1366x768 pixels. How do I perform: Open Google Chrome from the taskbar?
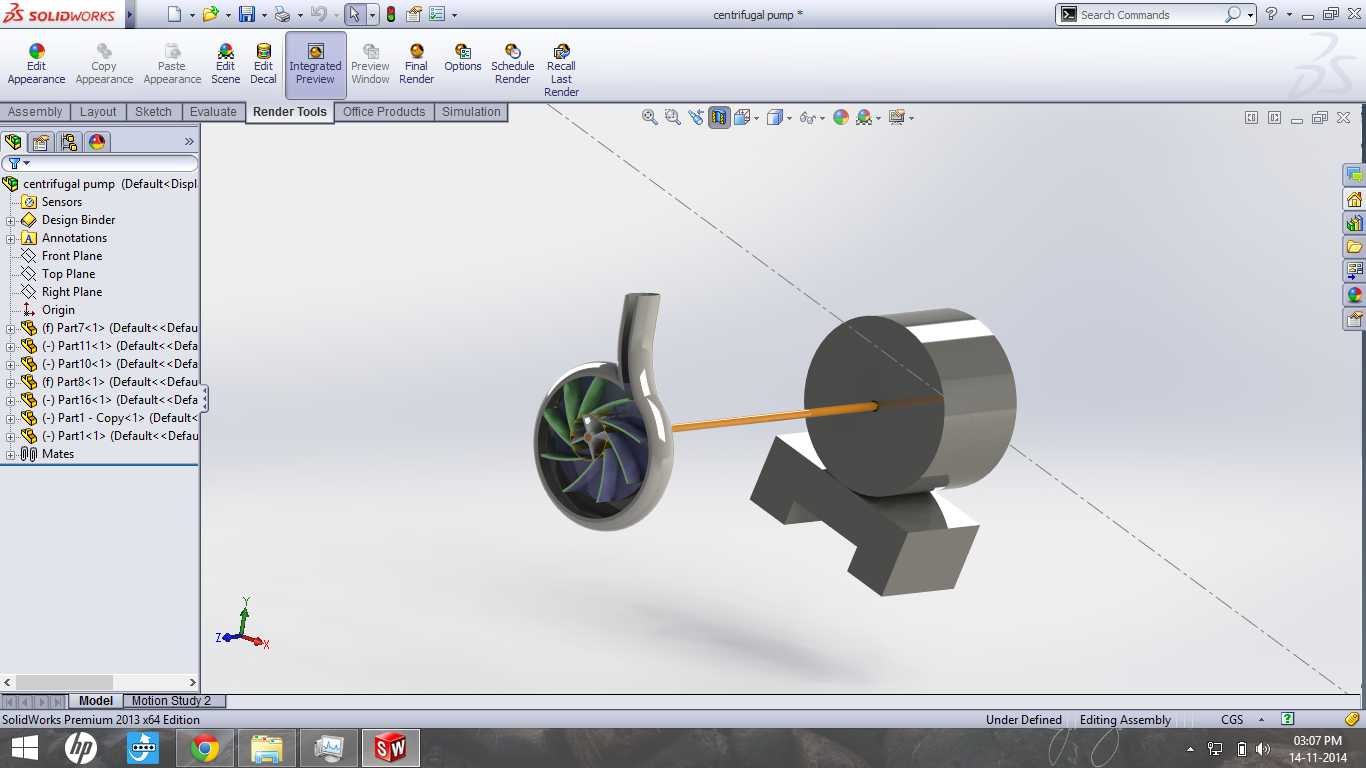coord(205,748)
